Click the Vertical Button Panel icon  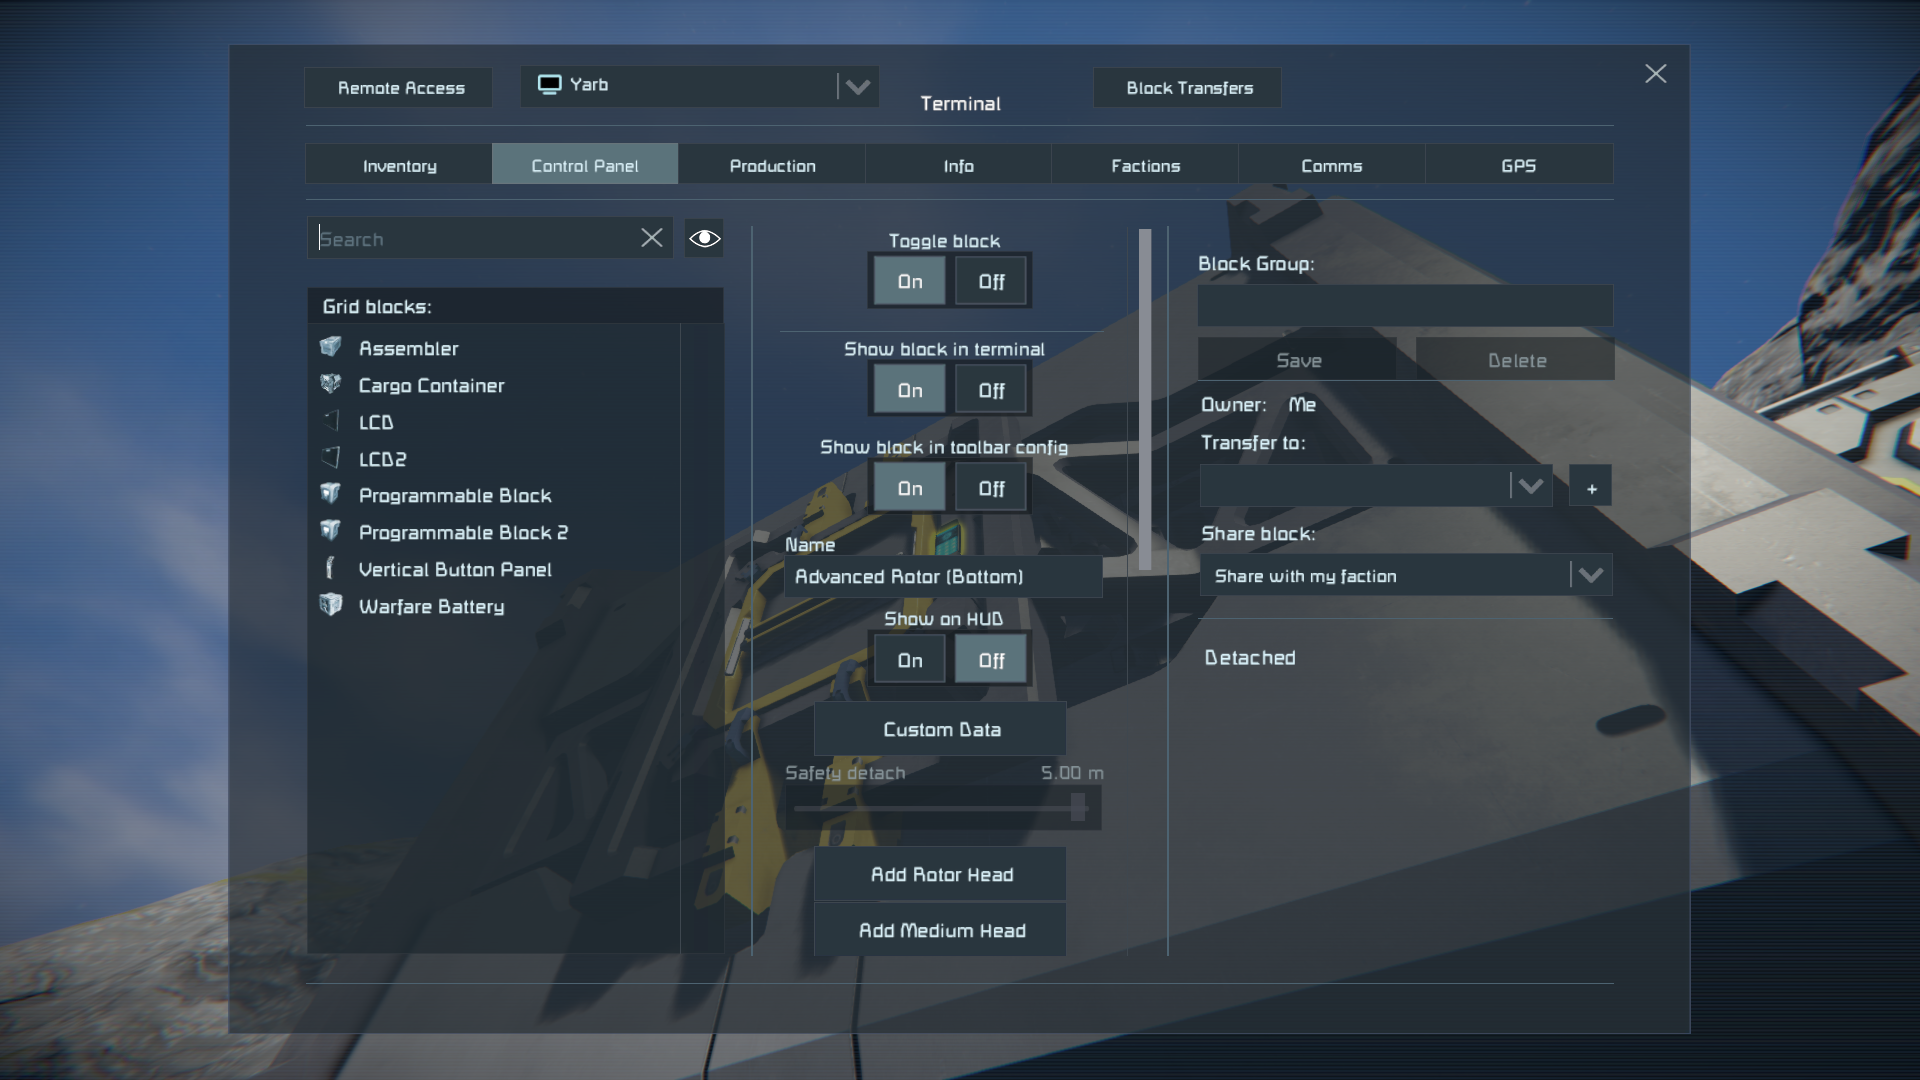(x=331, y=568)
